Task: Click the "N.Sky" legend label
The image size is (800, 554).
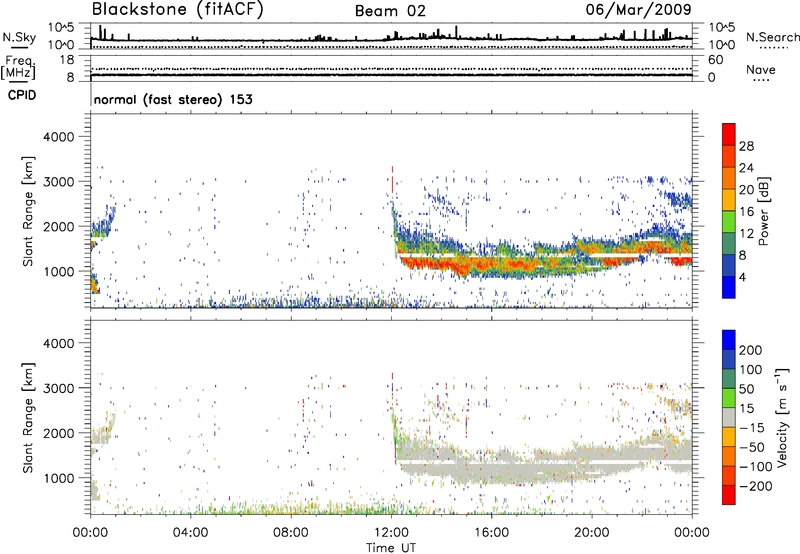Action: 19,37
